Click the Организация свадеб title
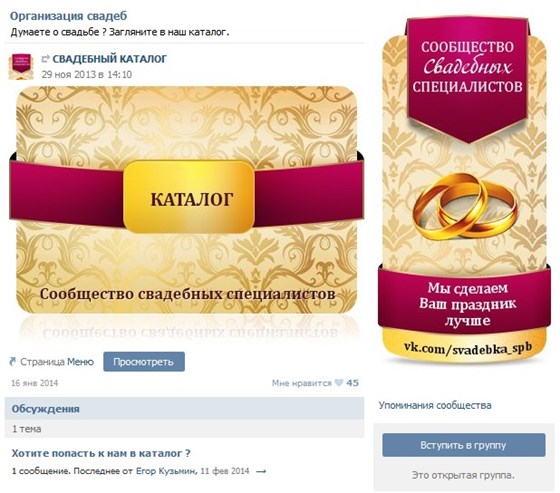Image resolution: width=560 pixels, height=493 pixels. click(x=69, y=16)
